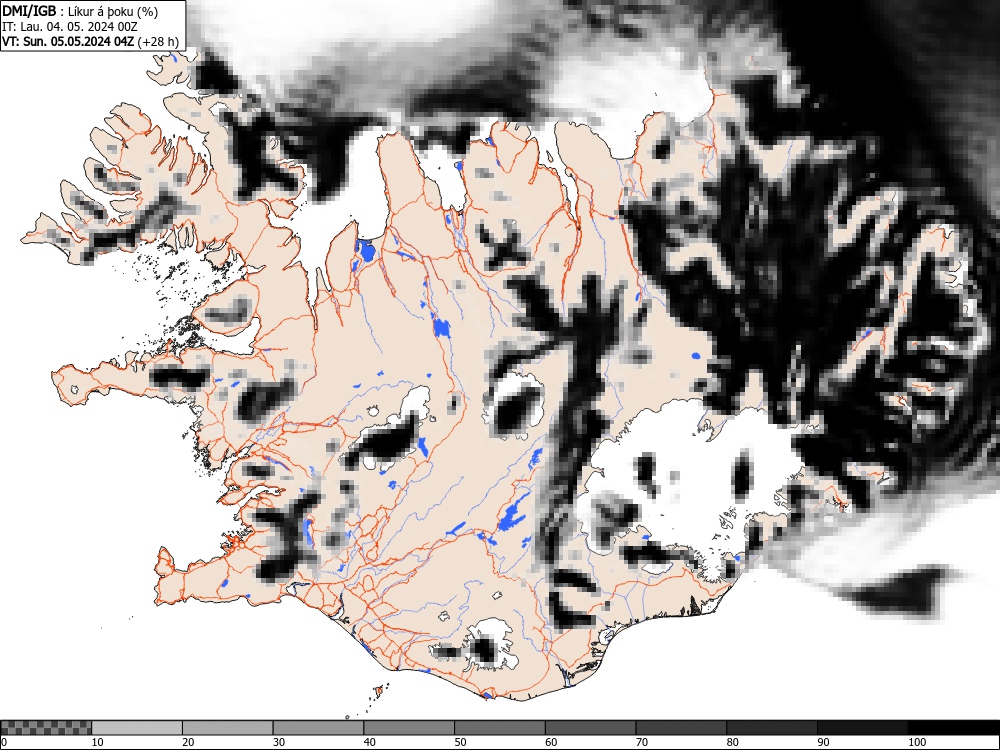Click the DMI/IGB title text
Viewport: 1000px width, 750px height.
(29, 11)
